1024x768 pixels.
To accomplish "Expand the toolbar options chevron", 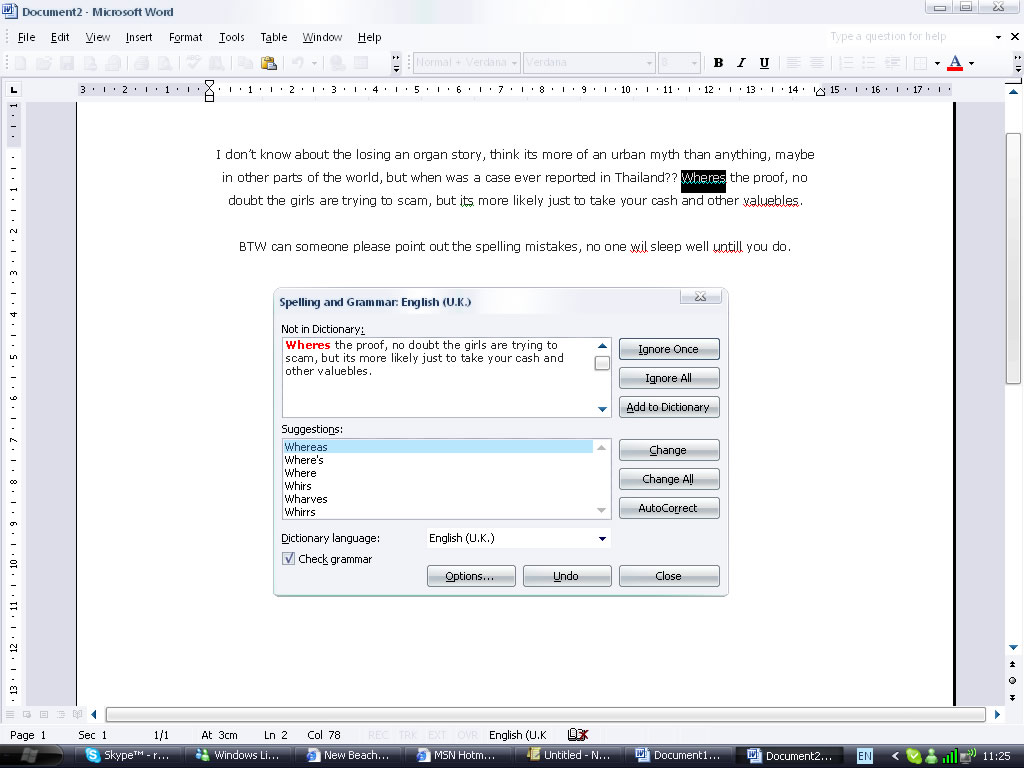I will tap(396, 63).
